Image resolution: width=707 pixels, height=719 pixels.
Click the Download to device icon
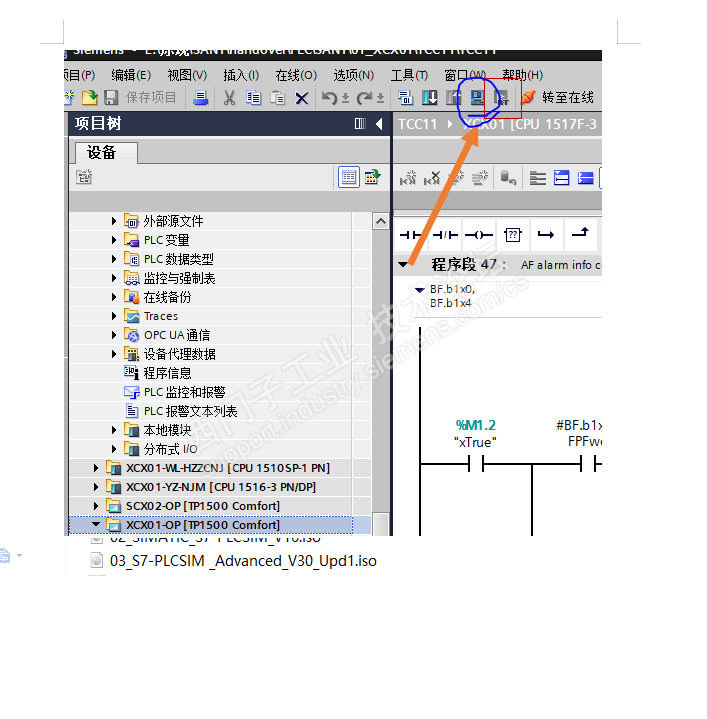[430, 97]
